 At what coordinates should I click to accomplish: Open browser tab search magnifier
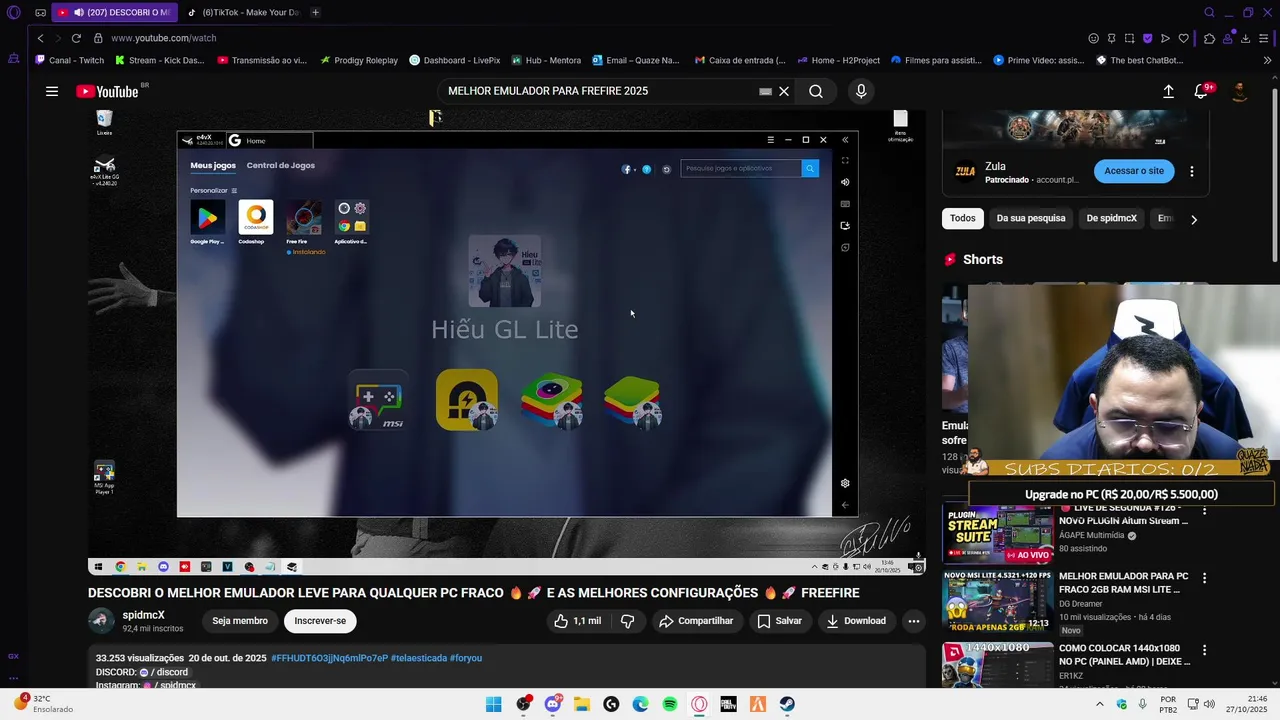(1209, 12)
